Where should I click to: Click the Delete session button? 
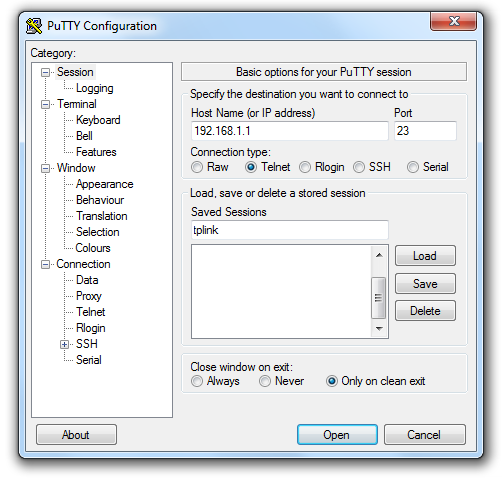[425, 311]
